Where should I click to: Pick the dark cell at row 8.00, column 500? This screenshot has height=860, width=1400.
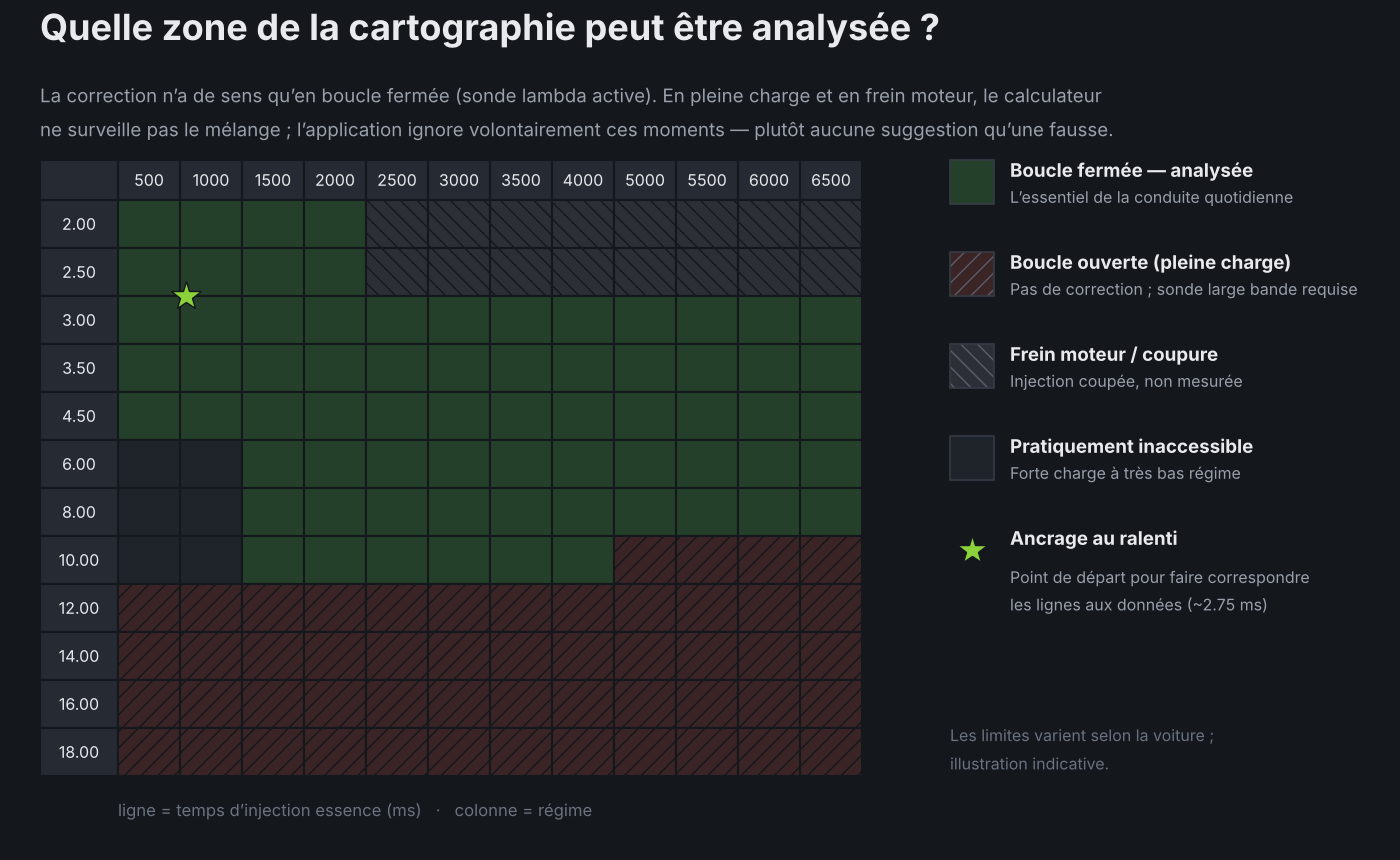tap(149, 512)
